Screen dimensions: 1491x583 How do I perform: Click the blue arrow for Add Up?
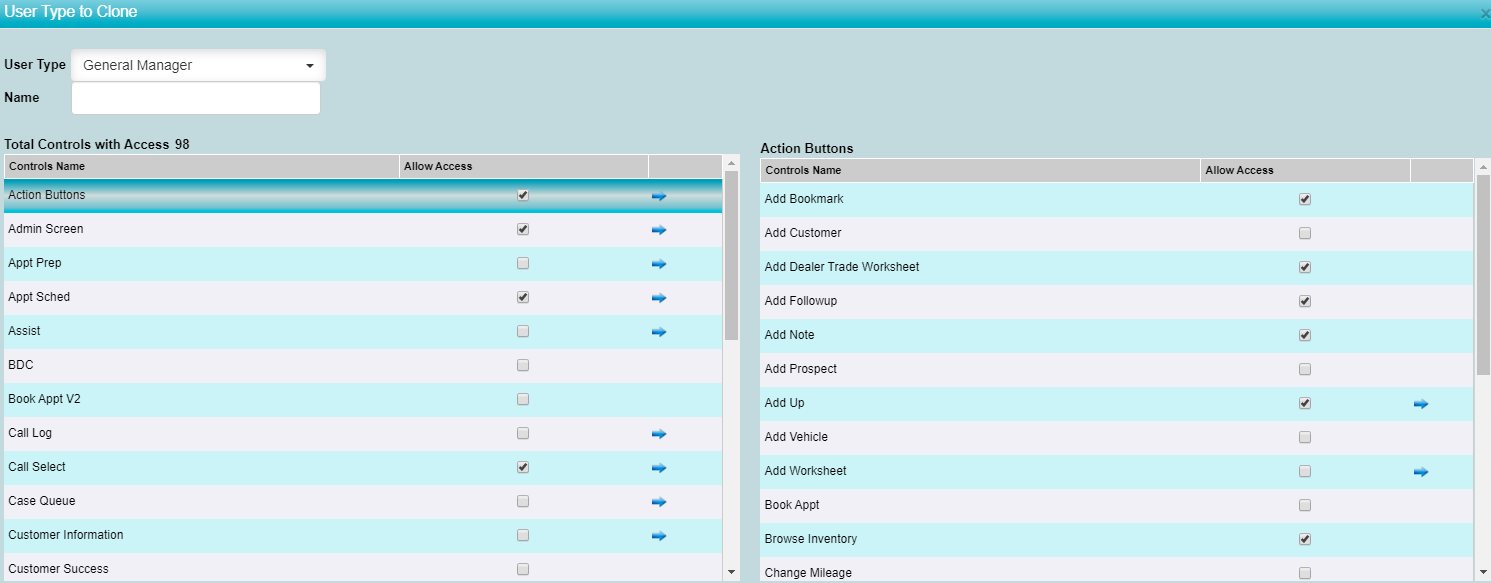[x=1420, y=404]
